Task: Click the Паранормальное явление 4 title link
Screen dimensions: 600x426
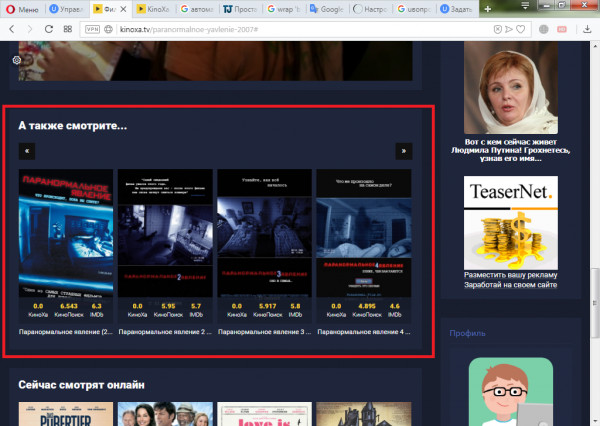Action: coord(364,332)
